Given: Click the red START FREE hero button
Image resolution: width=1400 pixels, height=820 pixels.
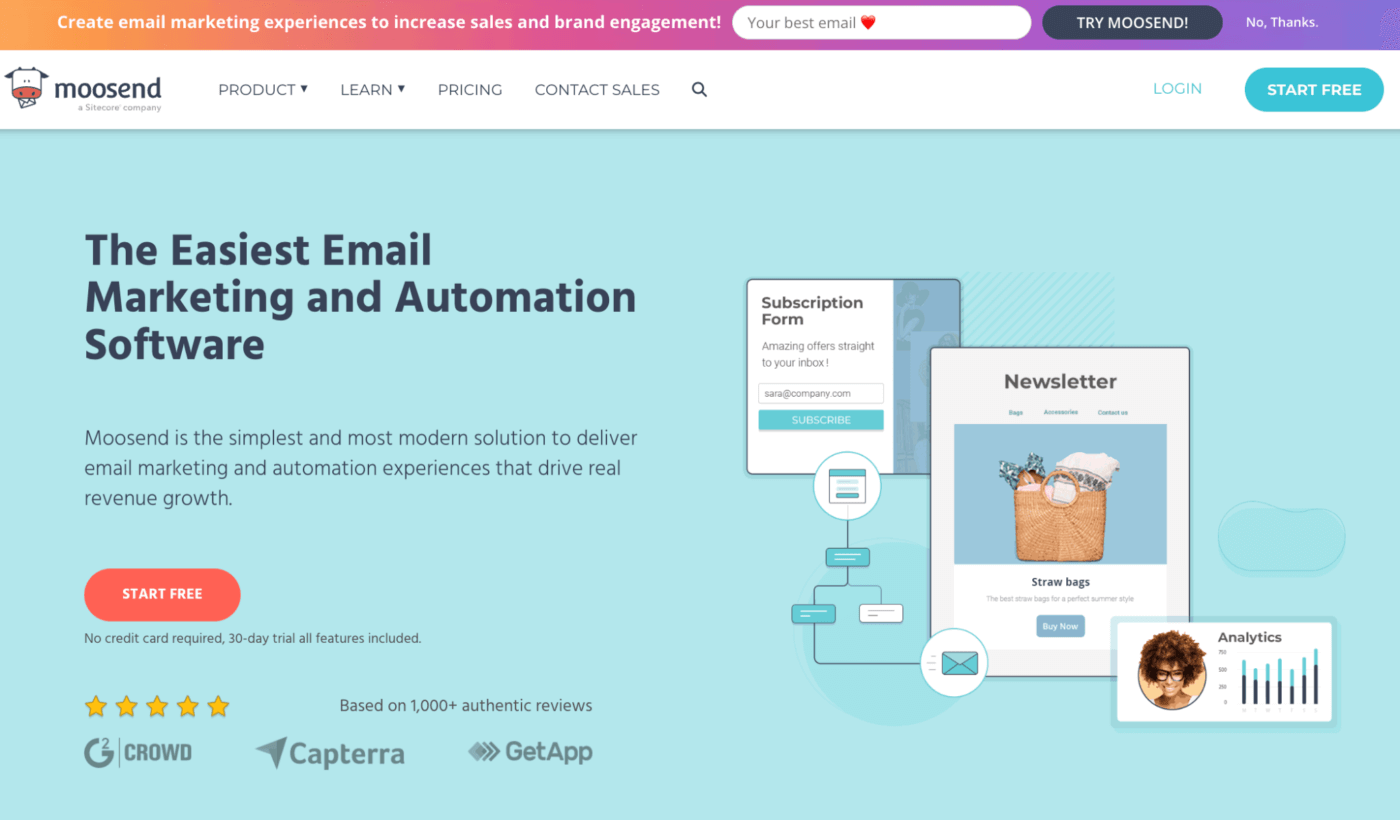Looking at the screenshot, I should (162, 595).
